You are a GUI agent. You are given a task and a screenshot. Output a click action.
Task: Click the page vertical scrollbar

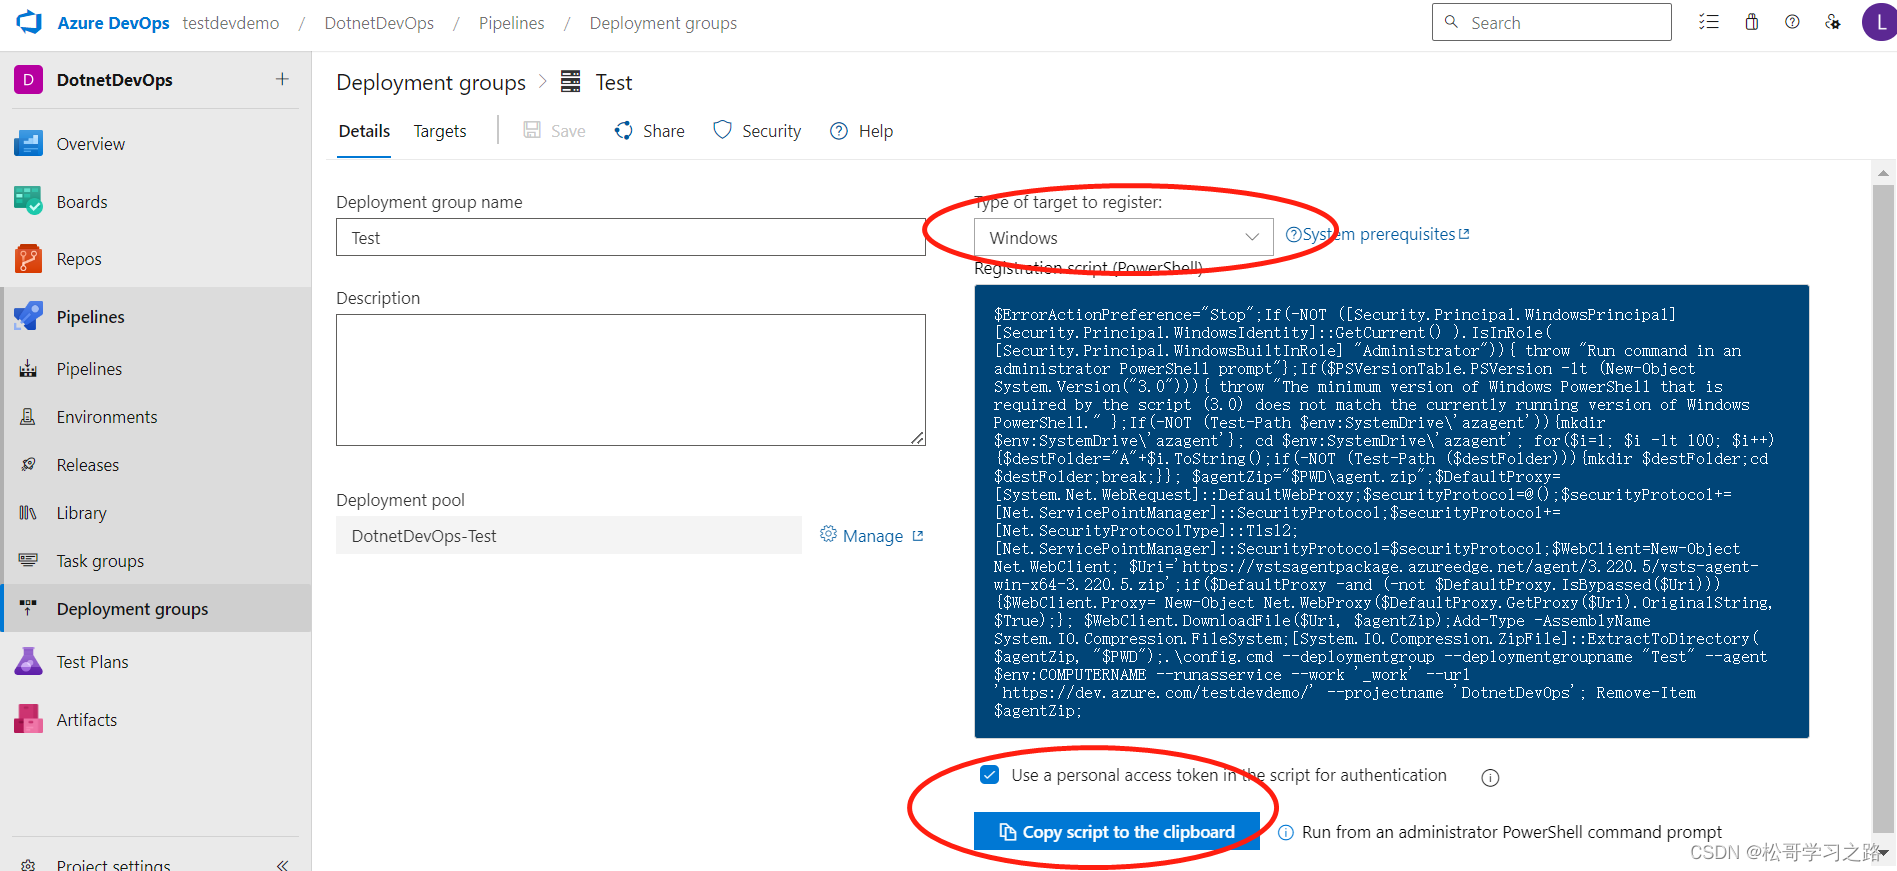click(1884, 508)
